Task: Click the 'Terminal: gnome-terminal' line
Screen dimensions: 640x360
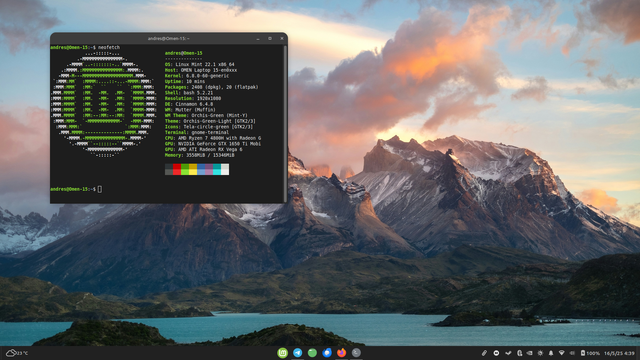Action: click(197, 133)
